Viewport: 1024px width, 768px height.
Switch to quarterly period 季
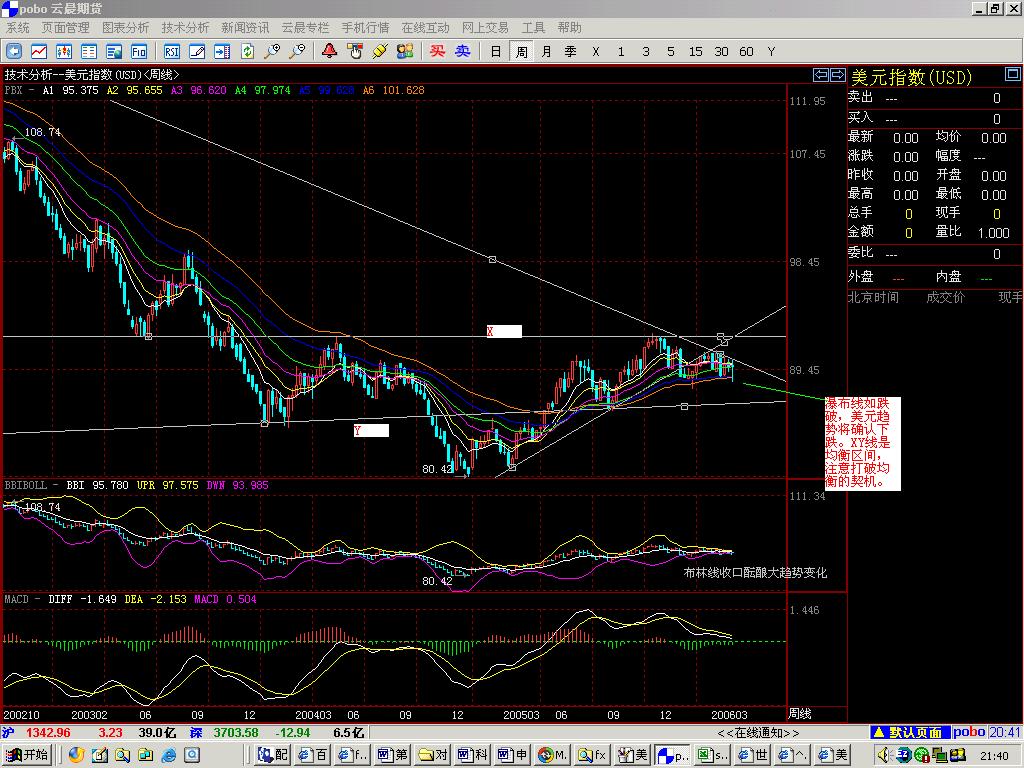click(571, 51)
